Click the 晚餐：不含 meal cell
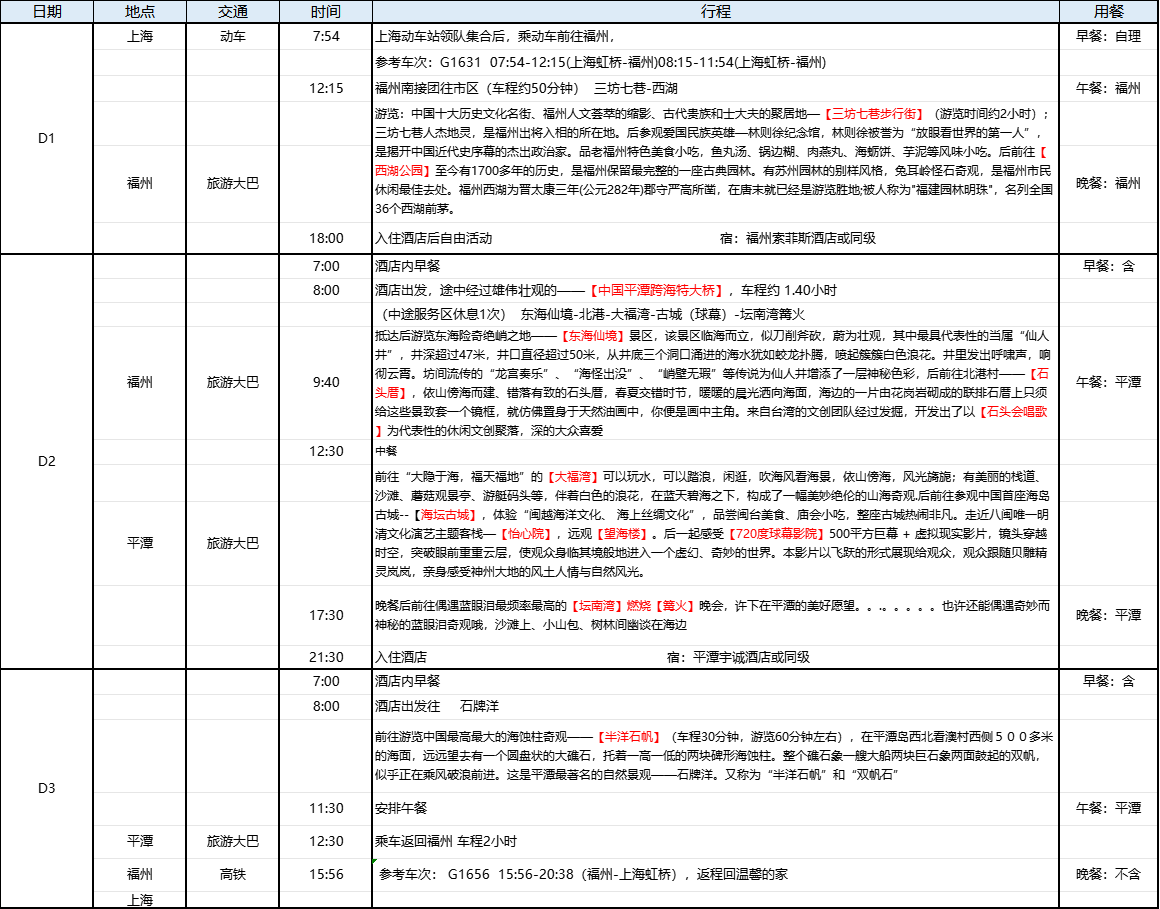This screenshot has width=1160, height=909. 1108,874
